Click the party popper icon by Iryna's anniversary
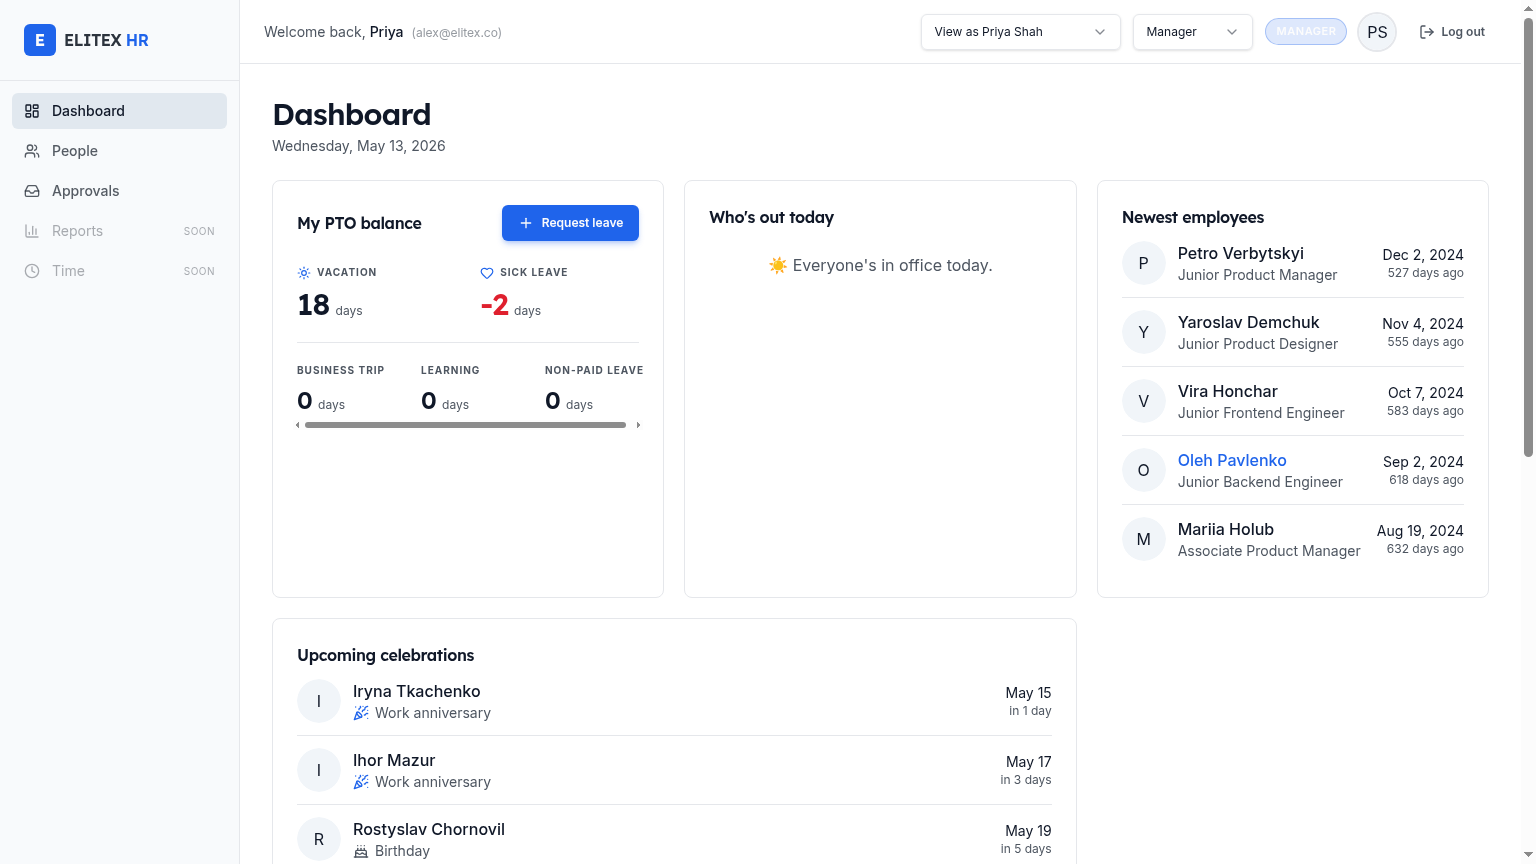Viewport: 1536px width, 864px height. click(361, 713)
